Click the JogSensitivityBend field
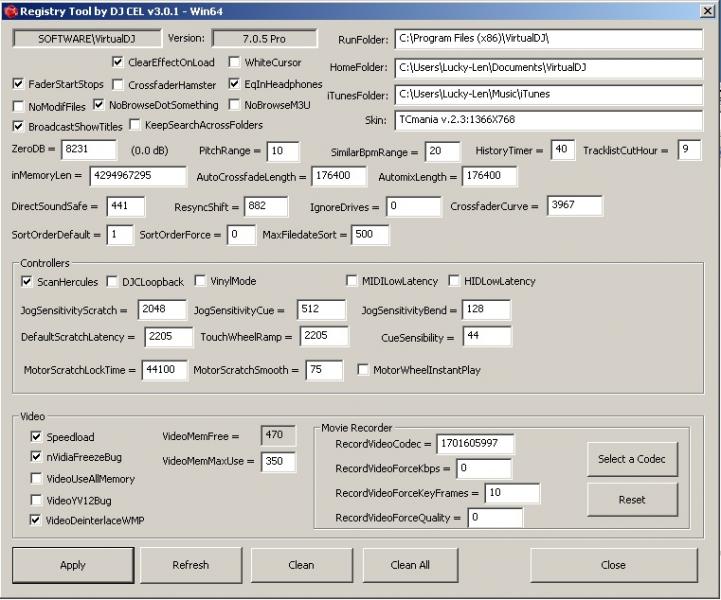Screen dimensions: 721x600 point(486,309)
